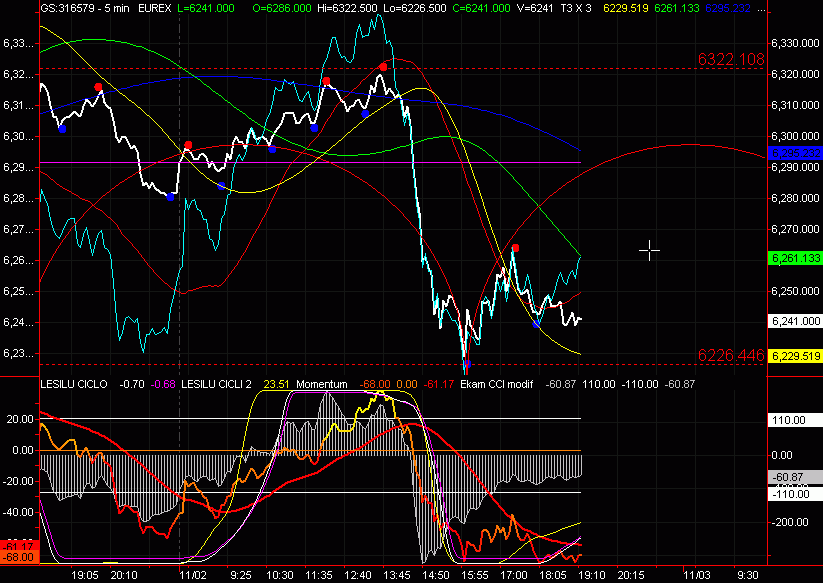The width and height of the screenshot is (823, 583).
Task: Click the gray -60.87 tag on right axis
Action: click(x=794, y=477)
